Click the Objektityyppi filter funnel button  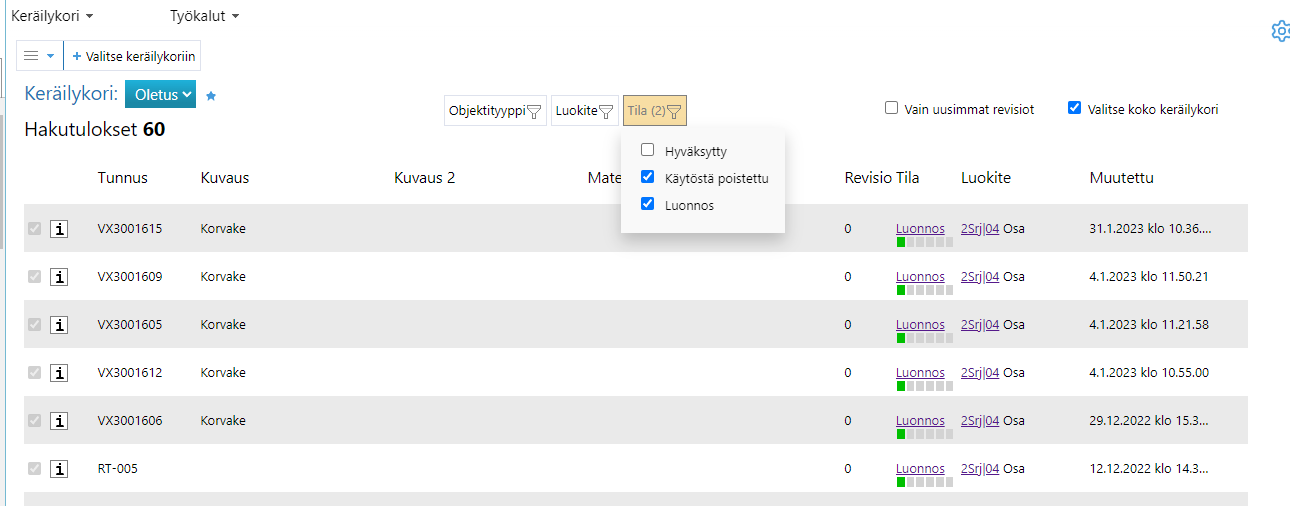pos(495,111)
